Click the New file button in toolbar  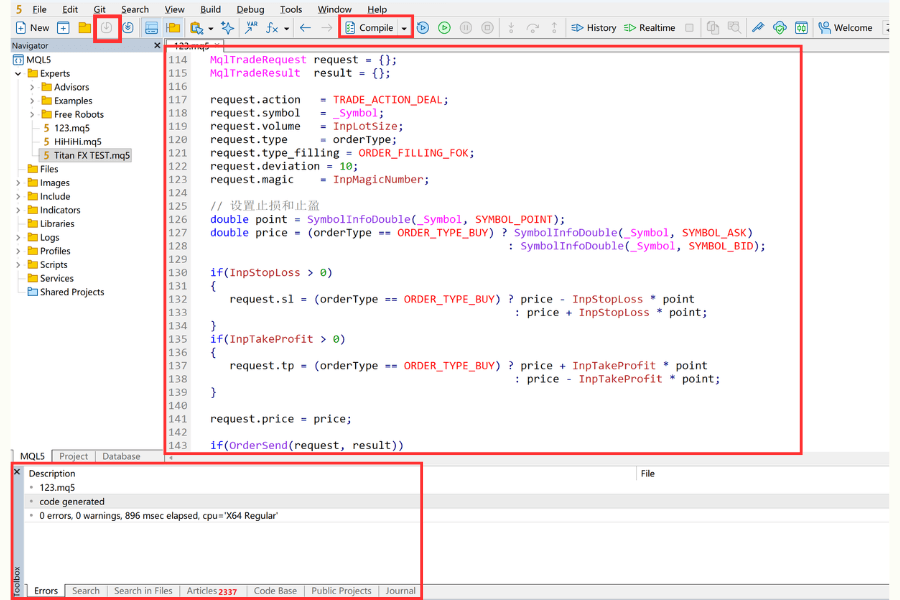coord(32,28)
